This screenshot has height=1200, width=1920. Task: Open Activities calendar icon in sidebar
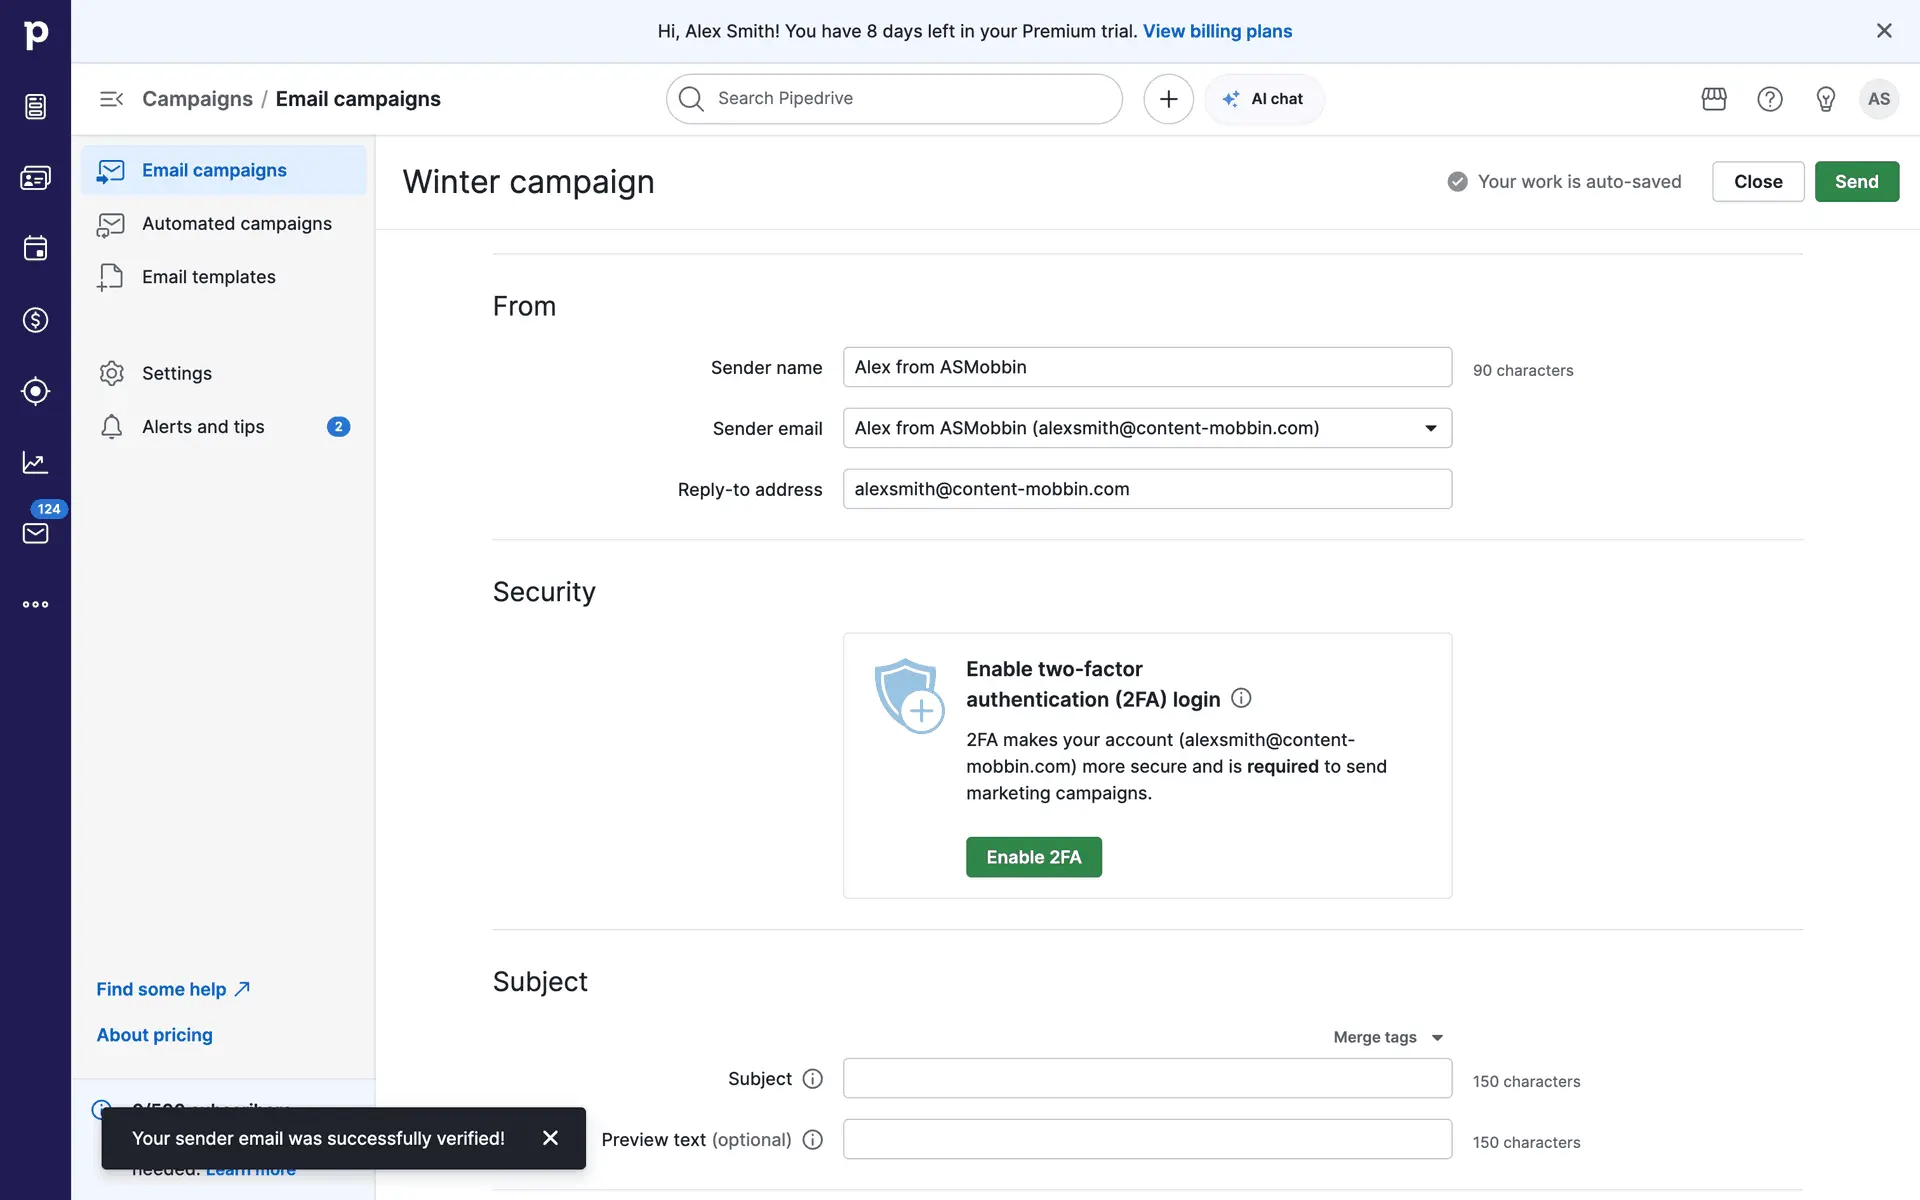35,248
